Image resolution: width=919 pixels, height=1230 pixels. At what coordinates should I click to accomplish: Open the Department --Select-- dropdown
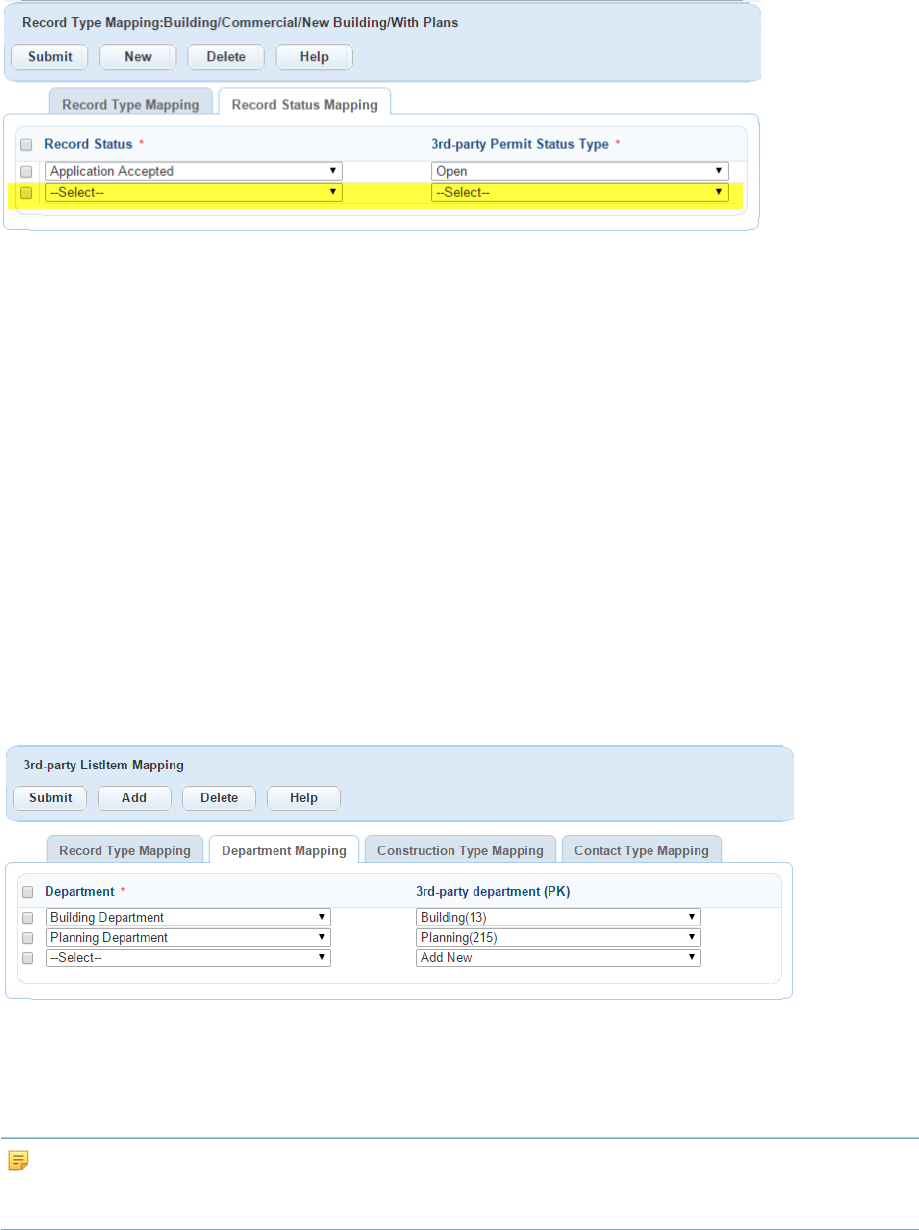(x=188, y=957)
